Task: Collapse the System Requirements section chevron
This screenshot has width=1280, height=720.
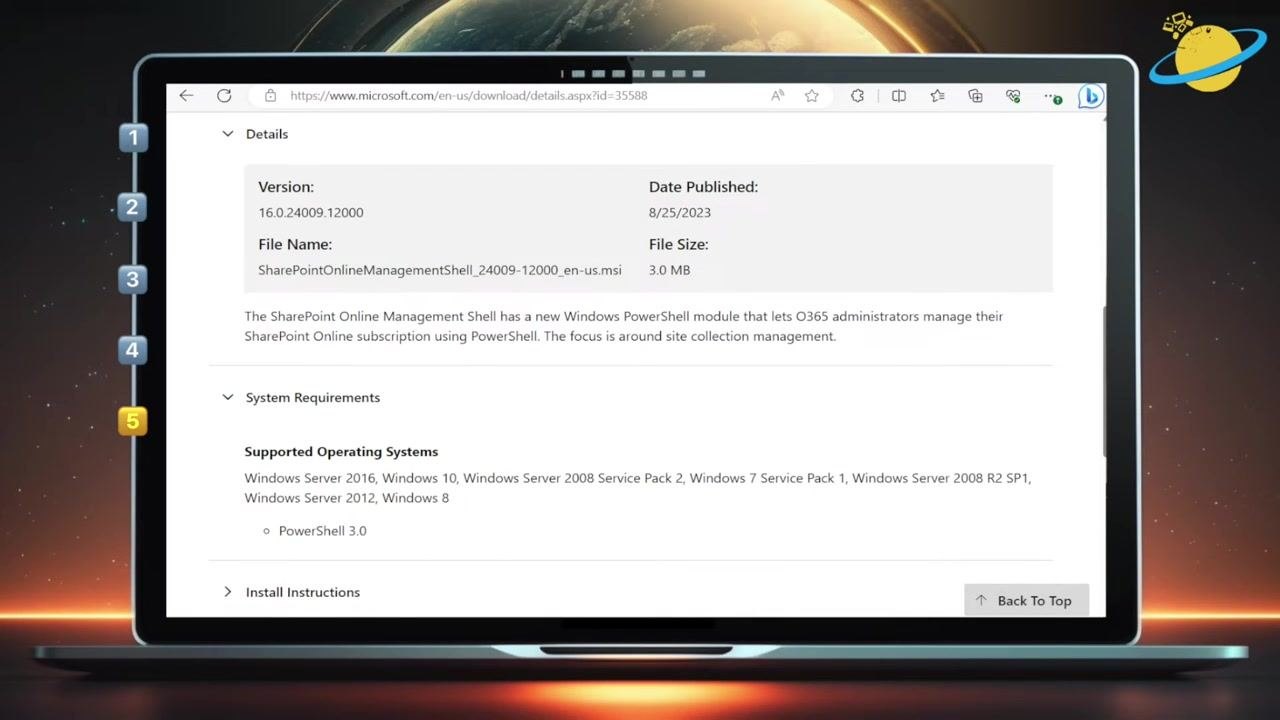Action: [x=227, y=397]
